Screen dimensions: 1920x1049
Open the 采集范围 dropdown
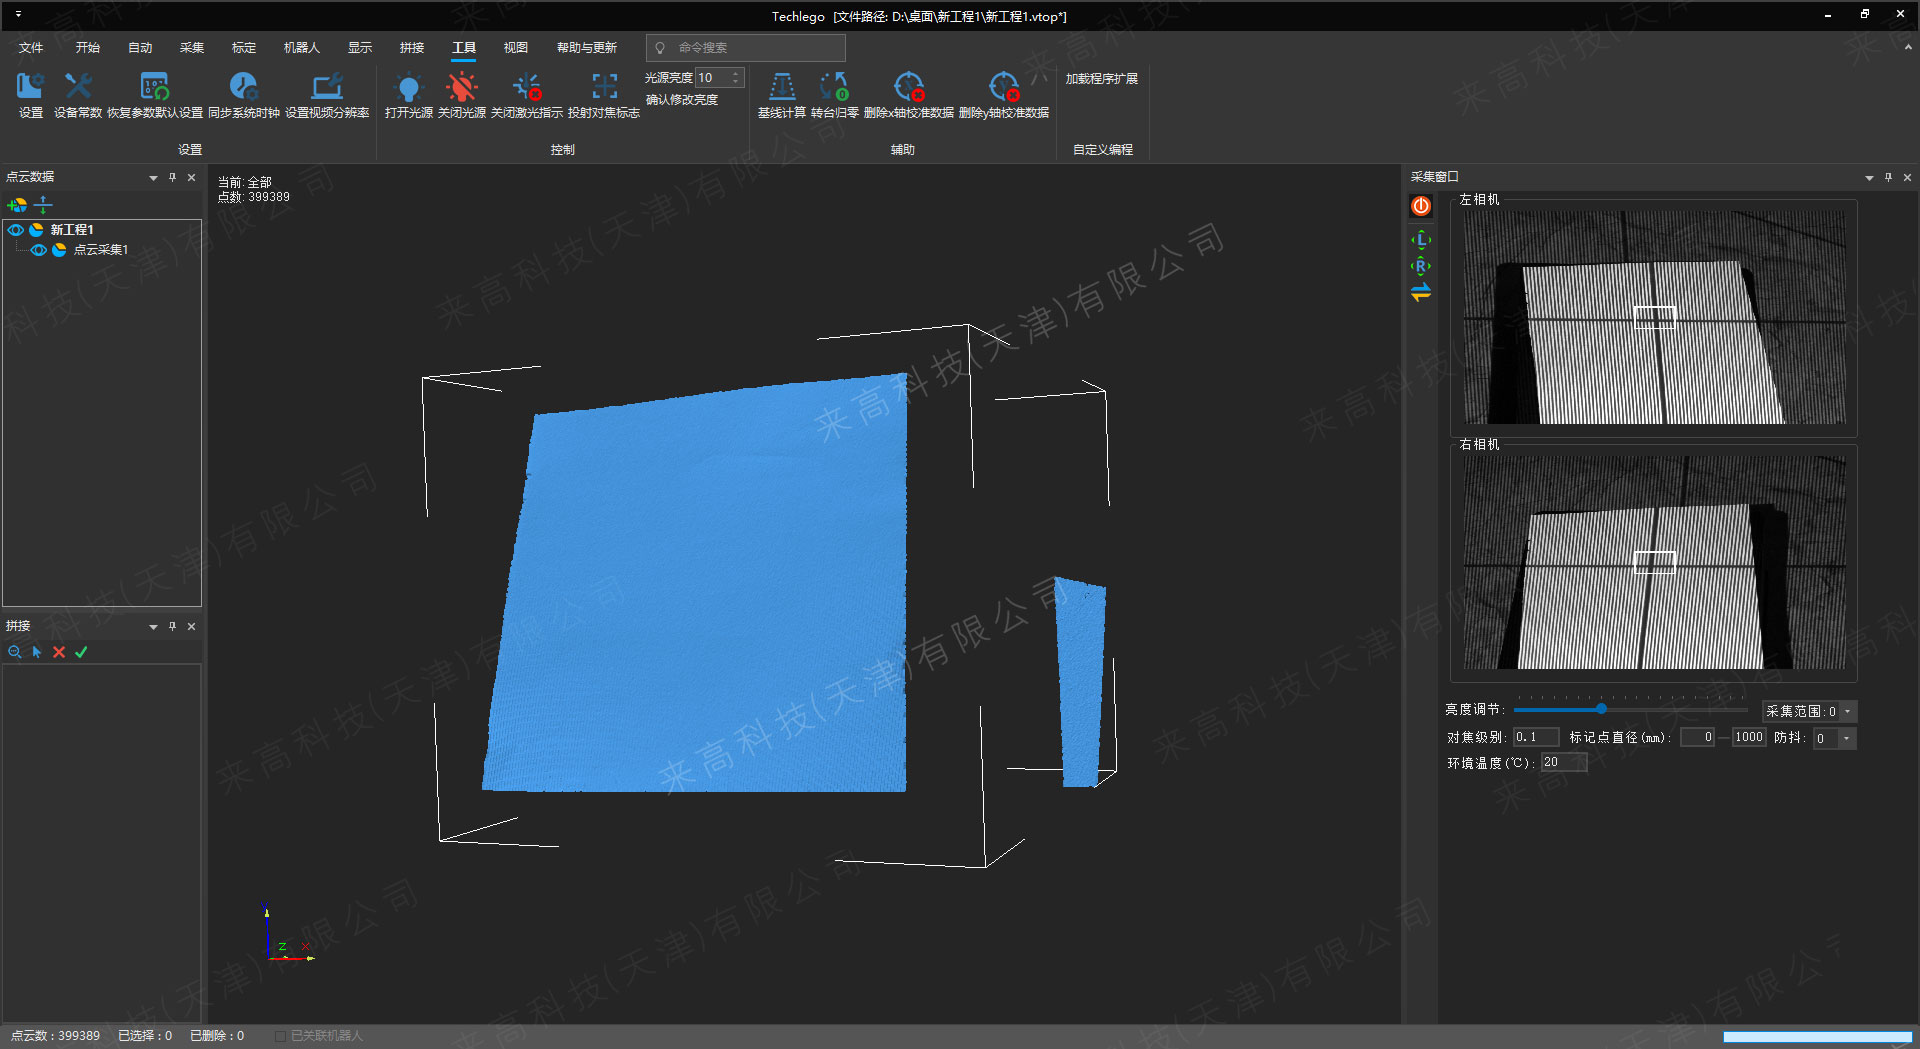(x=1848, y=712)
